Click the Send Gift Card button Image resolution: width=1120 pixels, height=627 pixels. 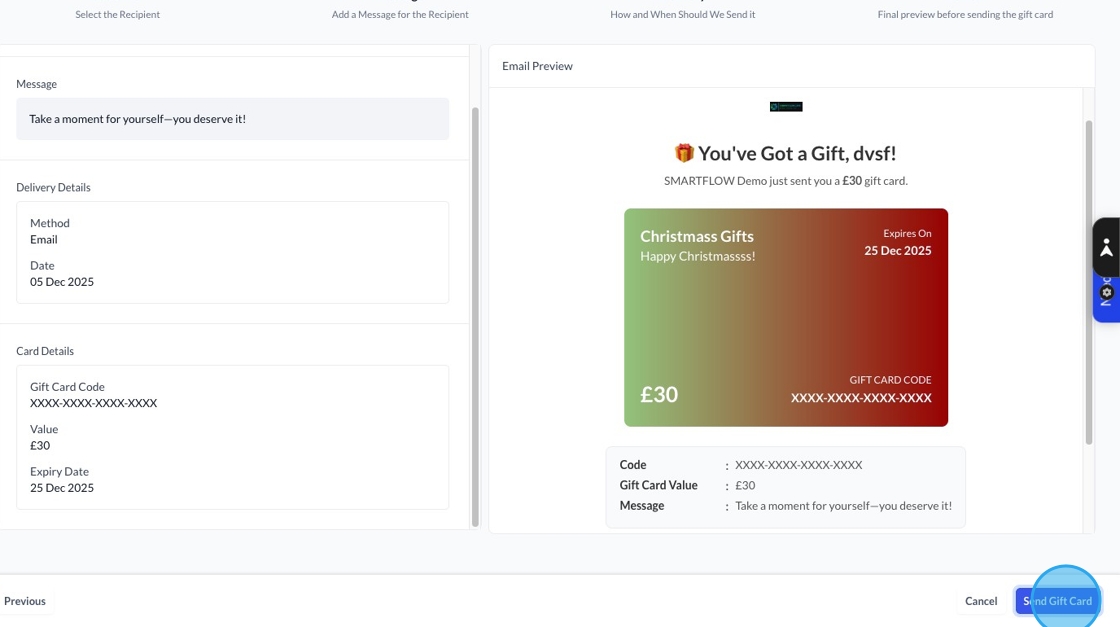(1057, 601)
